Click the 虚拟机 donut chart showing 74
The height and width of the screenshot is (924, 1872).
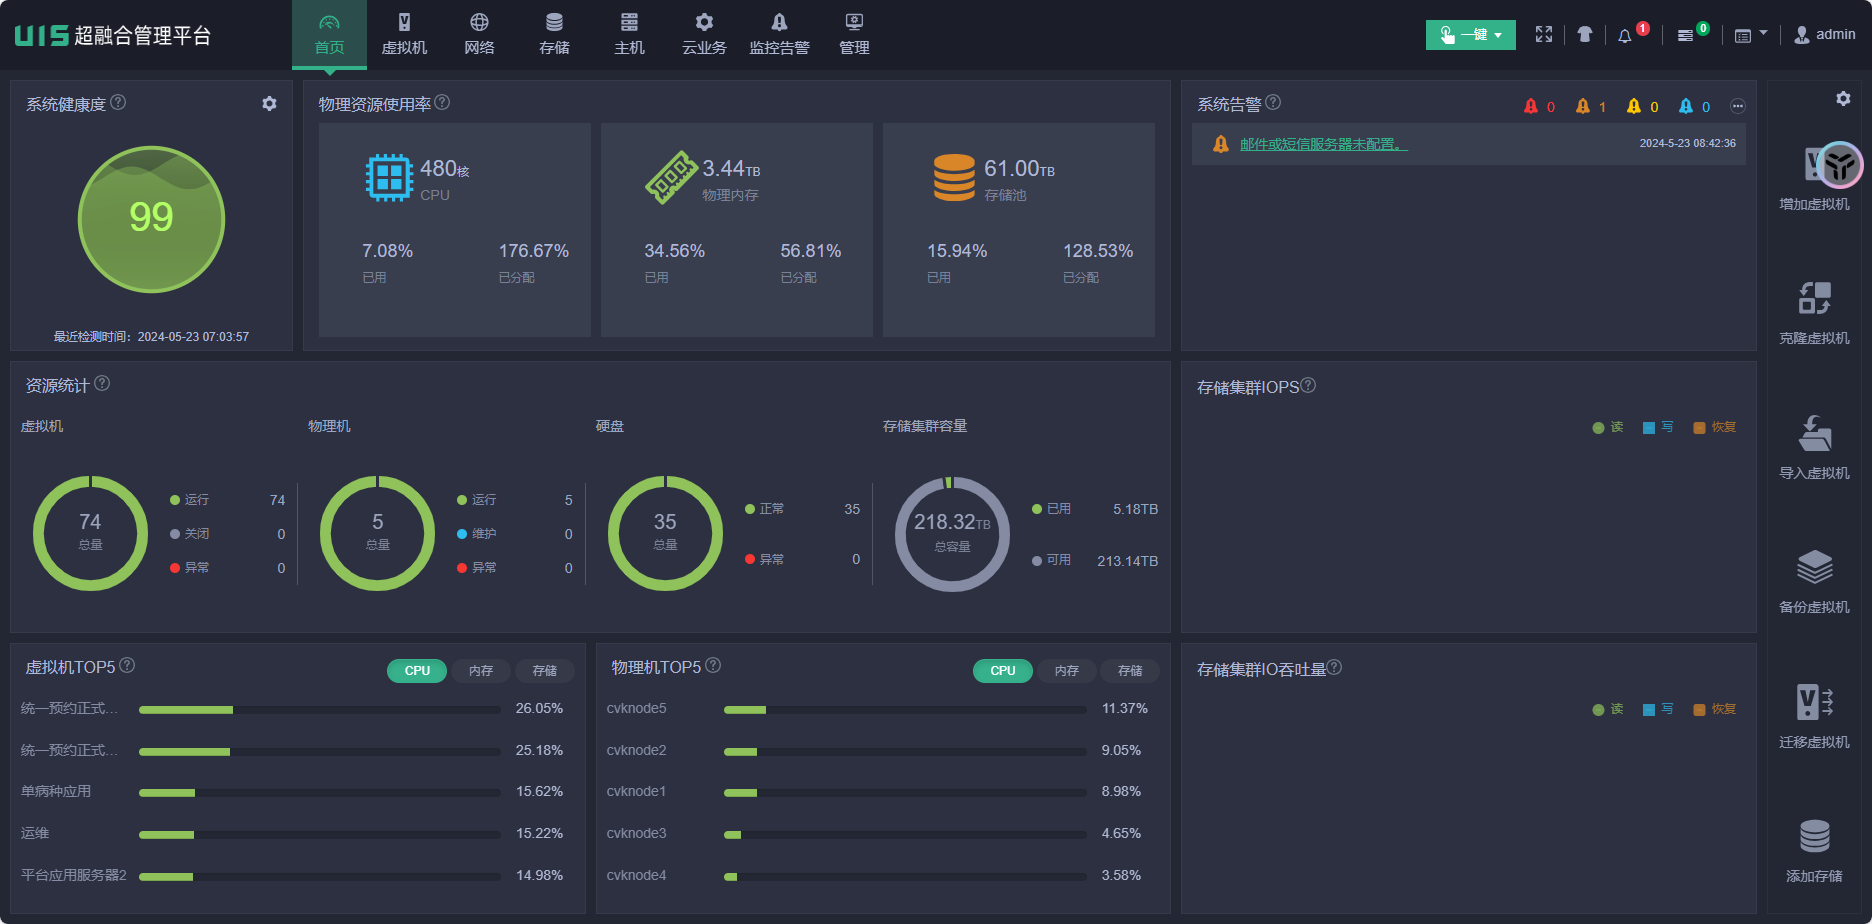tap(90, 533)
